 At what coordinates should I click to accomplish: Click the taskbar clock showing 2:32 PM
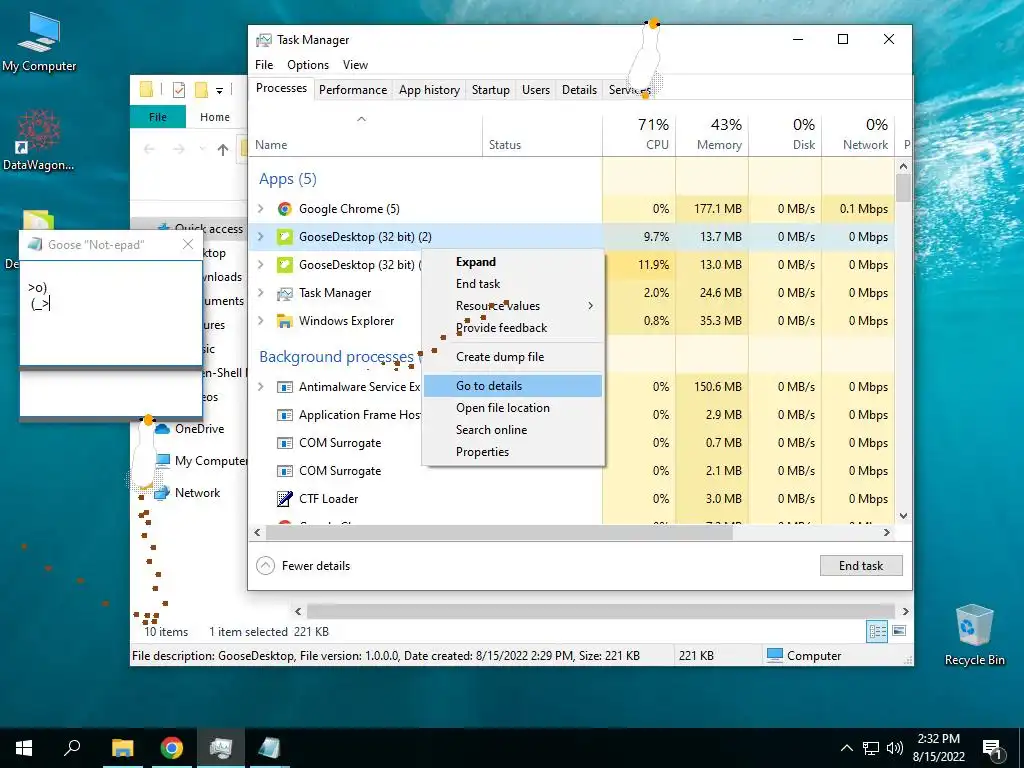938,748
